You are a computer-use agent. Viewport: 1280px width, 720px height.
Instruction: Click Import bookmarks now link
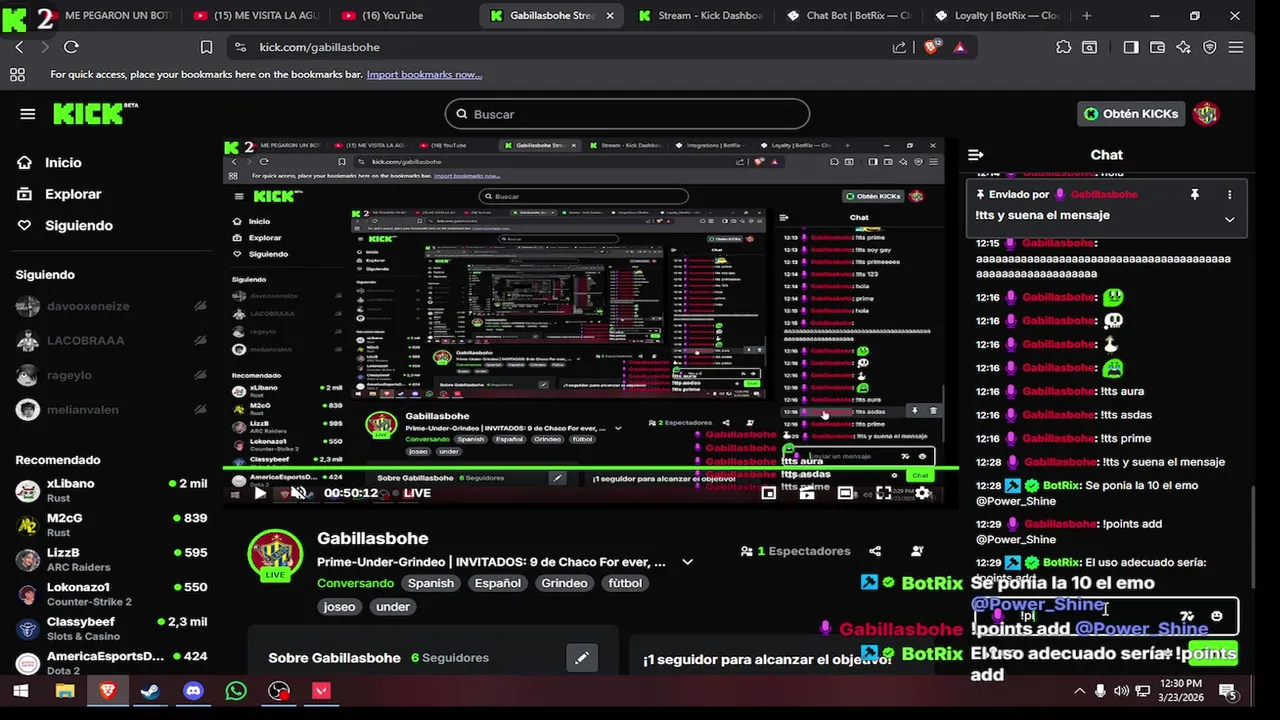(x=424, y=75)
